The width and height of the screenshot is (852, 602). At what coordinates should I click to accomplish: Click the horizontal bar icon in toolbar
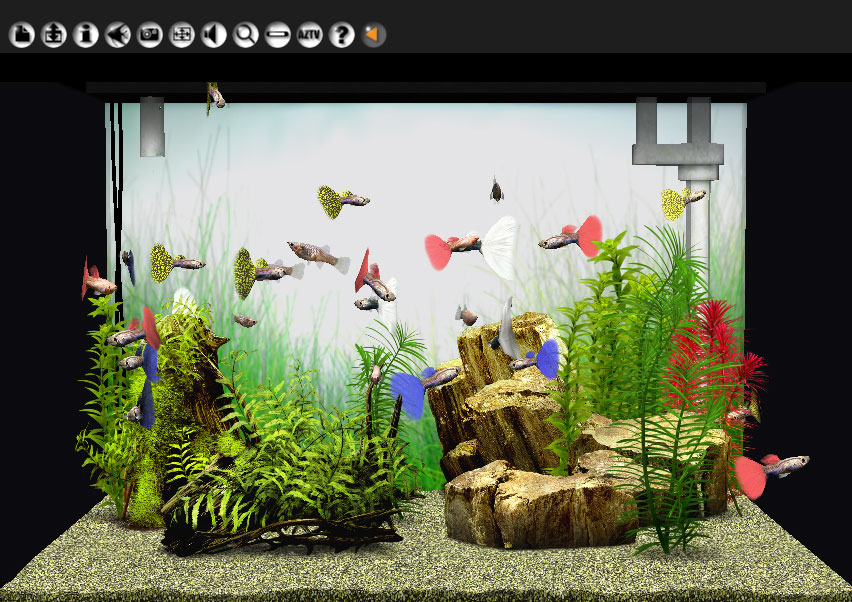278,36
